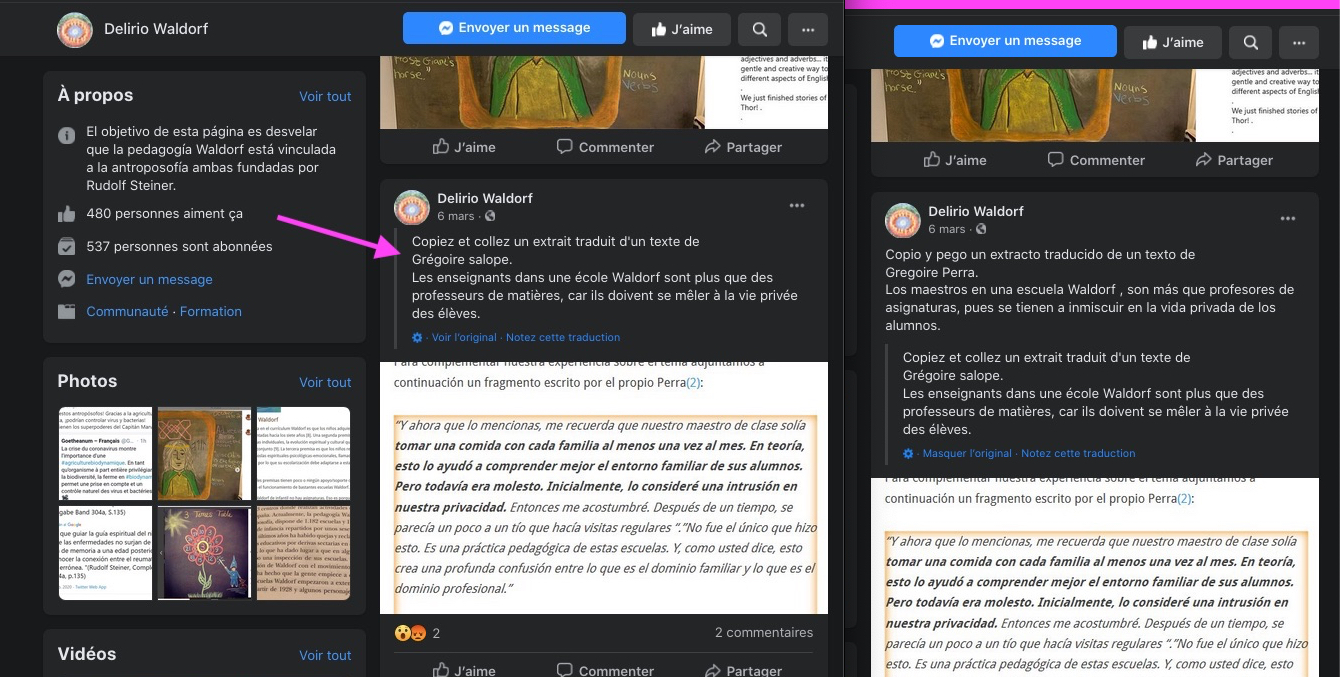Image resolution: width=1340 pixels, height=677 pixels.
Task: Open the three-dot menu in right page header
Action: pyautogui.click(x=1298, y=42)
